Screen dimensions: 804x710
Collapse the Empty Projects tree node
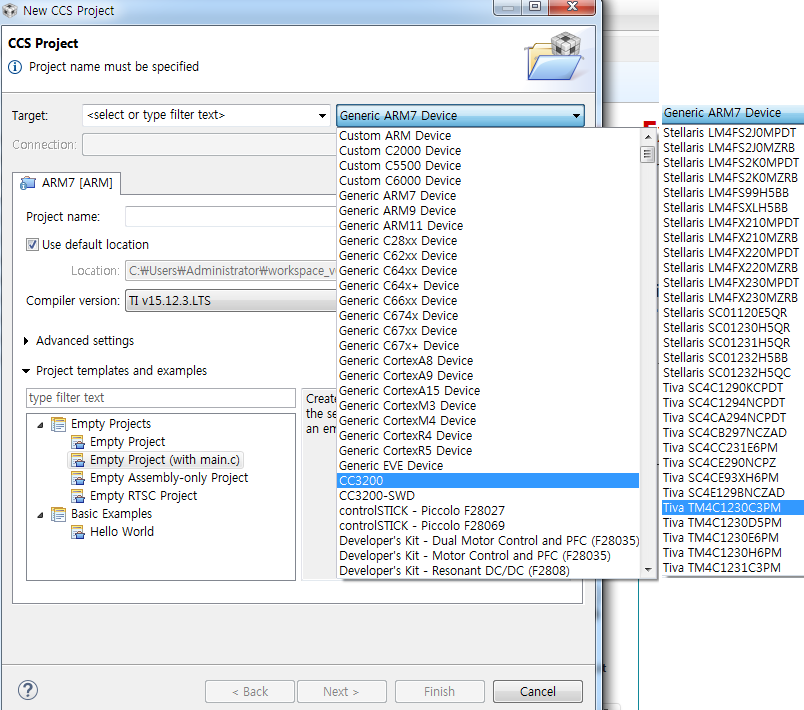tap(41, 425)
